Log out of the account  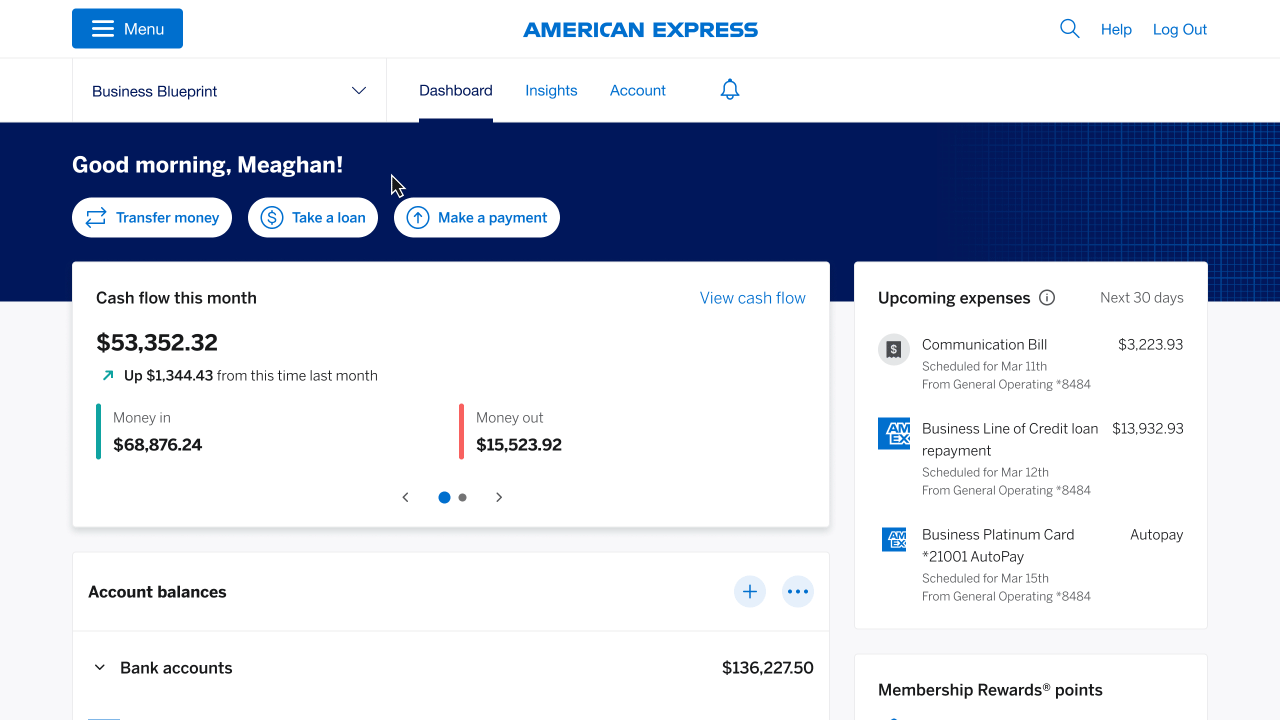tap(1179, 29)
